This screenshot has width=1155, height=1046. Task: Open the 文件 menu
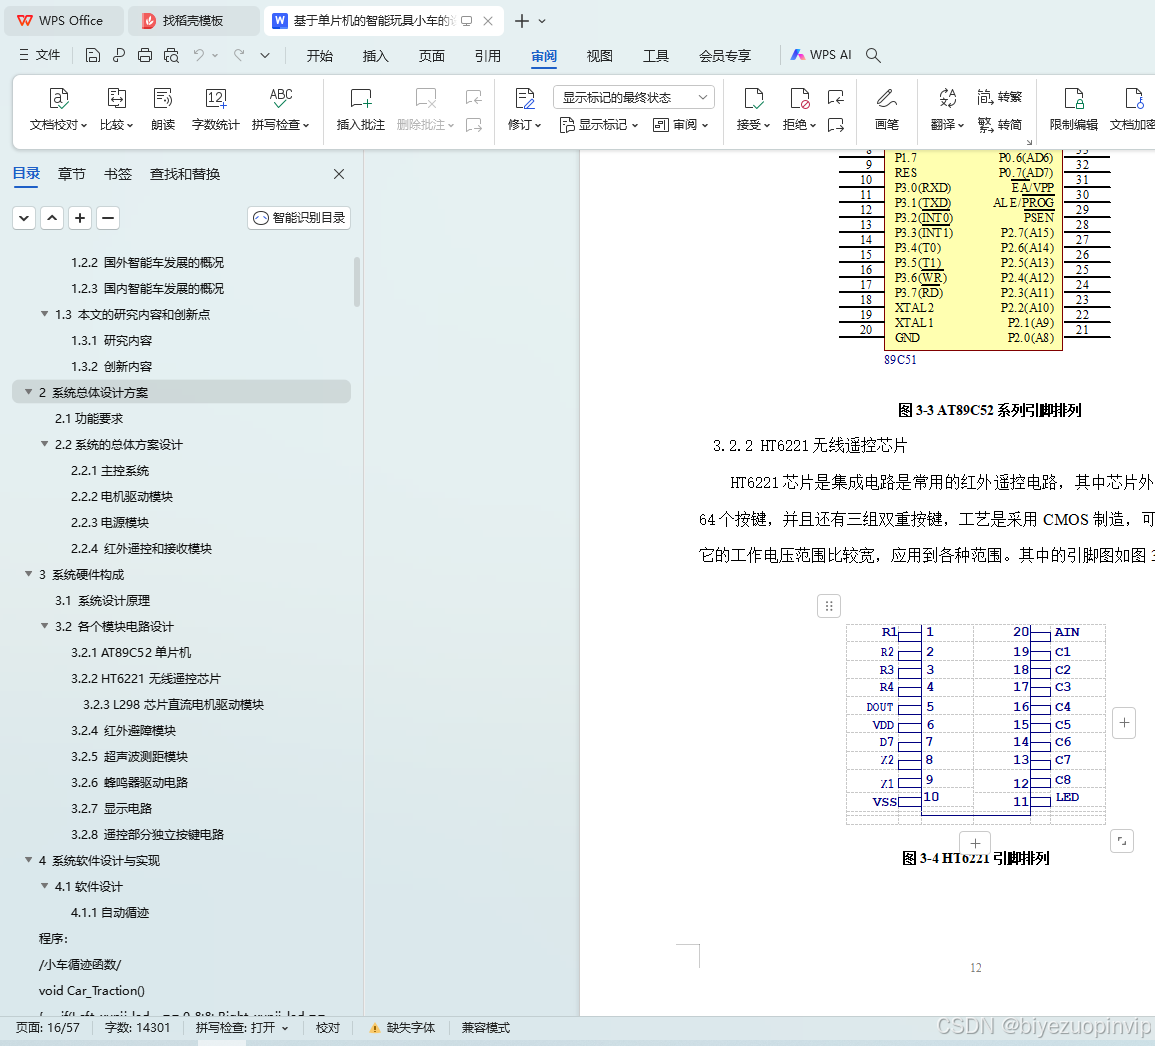pos(40,55)
